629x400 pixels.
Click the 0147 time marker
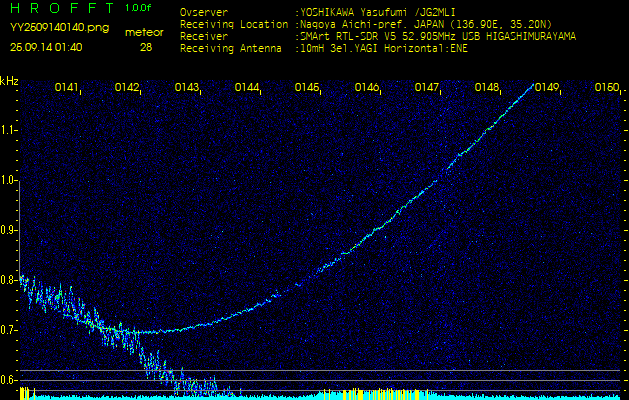coord(426,87)
